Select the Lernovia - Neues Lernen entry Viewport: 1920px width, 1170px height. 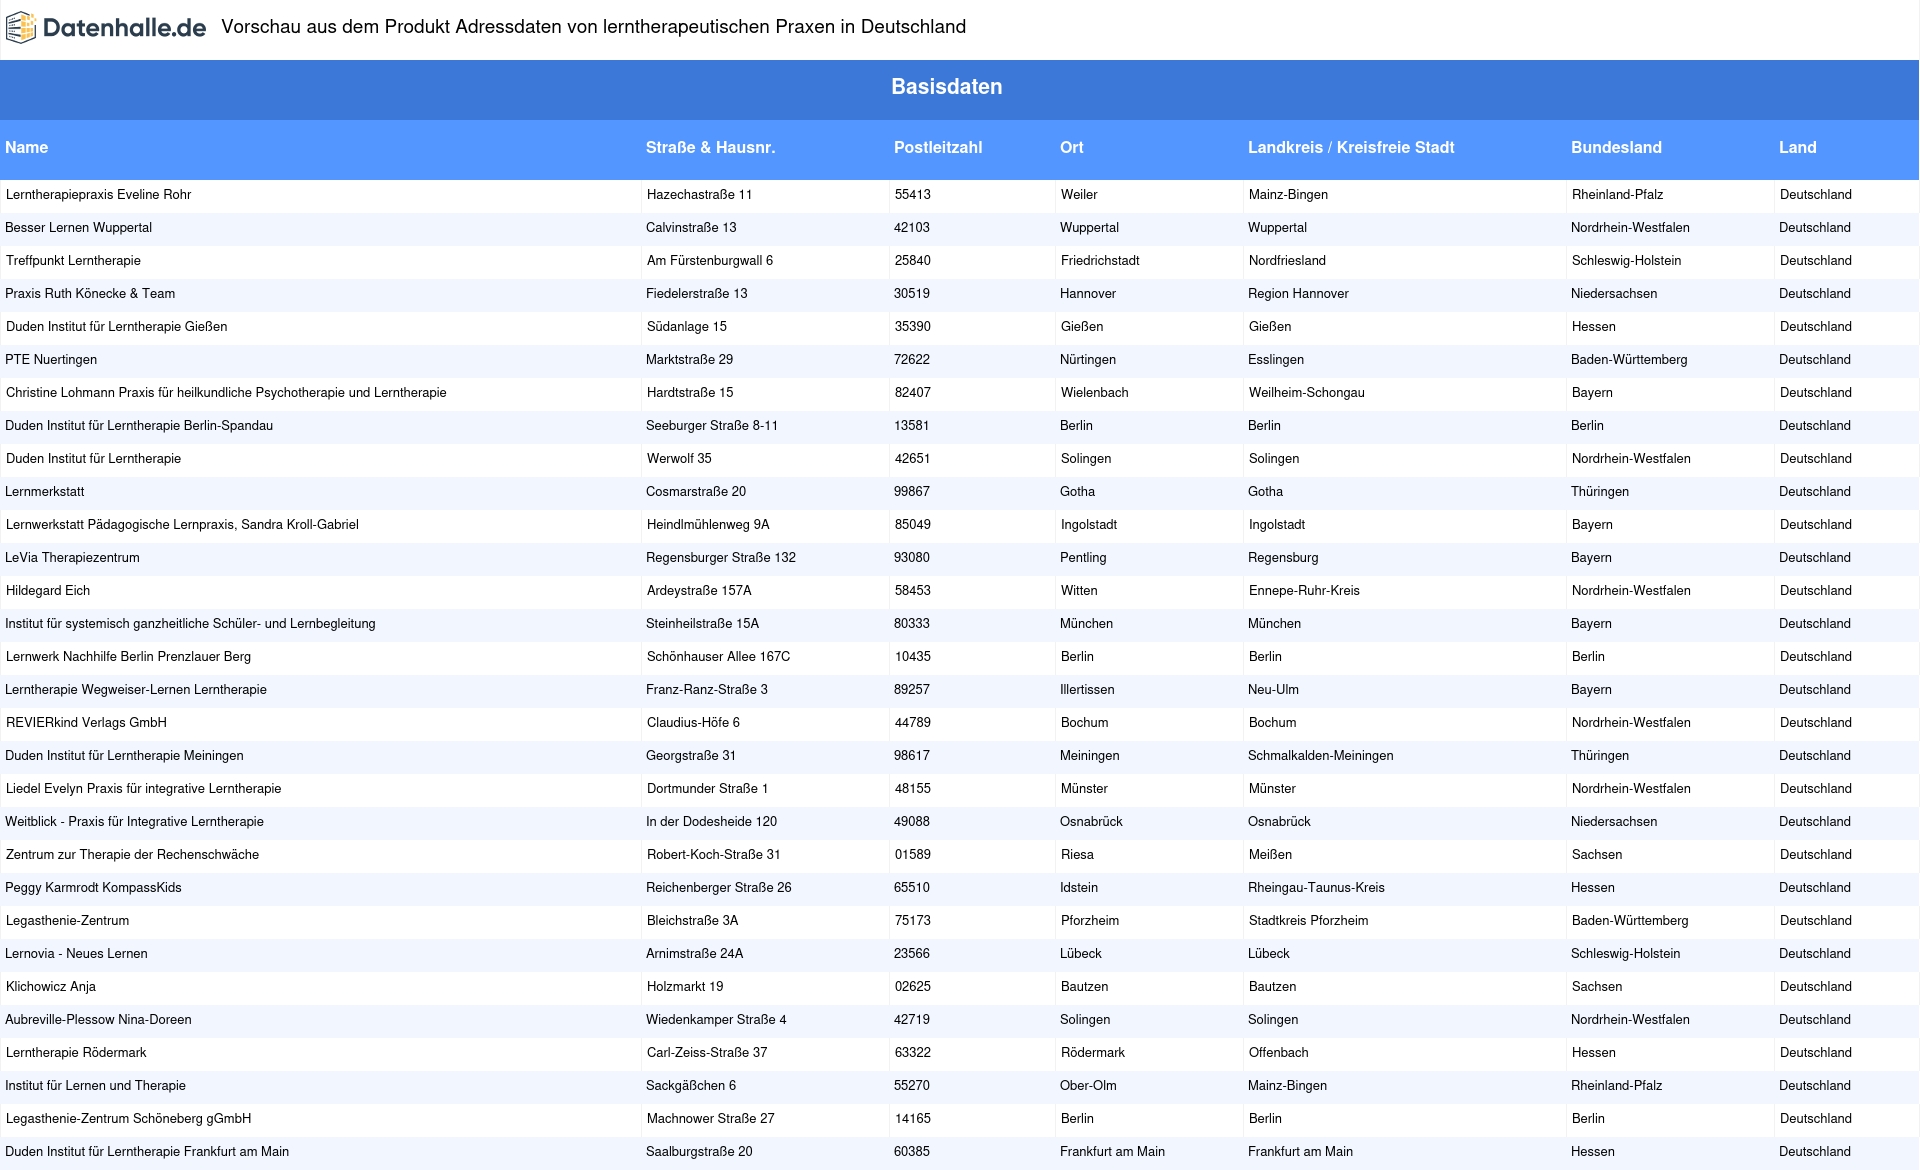point(76,954)
